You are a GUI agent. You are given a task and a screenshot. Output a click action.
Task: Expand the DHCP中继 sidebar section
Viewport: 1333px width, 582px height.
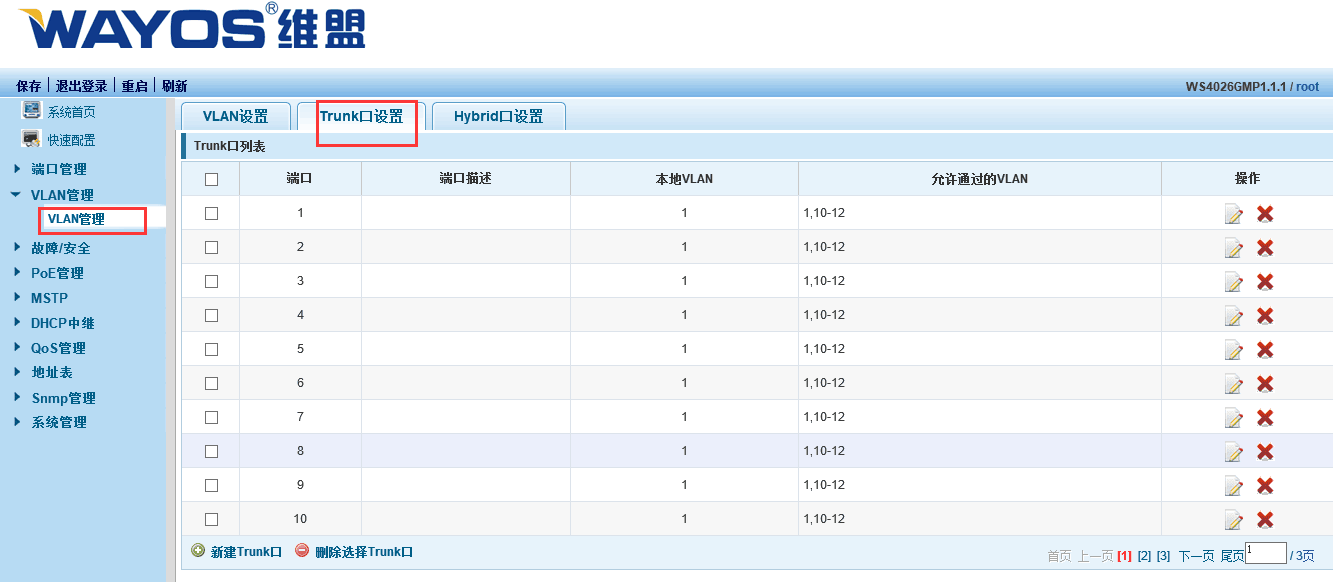[x=62, y=323]
